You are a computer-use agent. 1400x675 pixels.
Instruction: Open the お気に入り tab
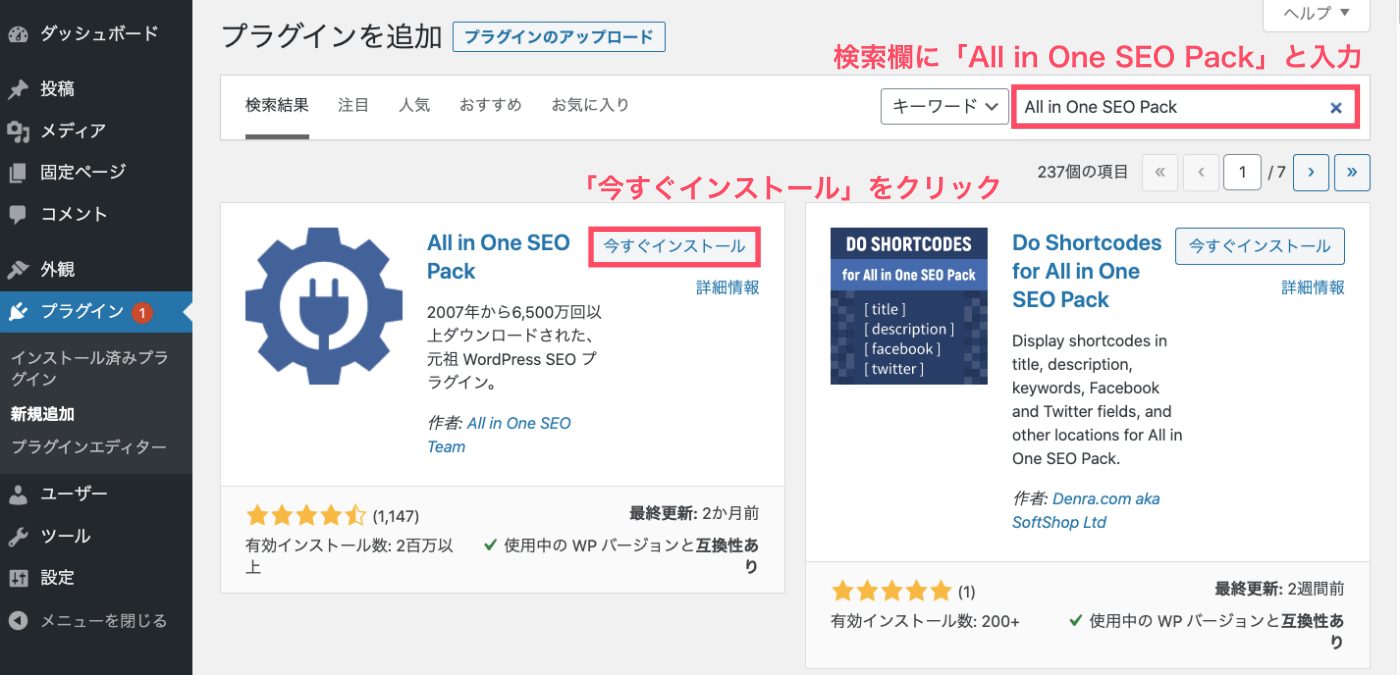click(590, 105)
